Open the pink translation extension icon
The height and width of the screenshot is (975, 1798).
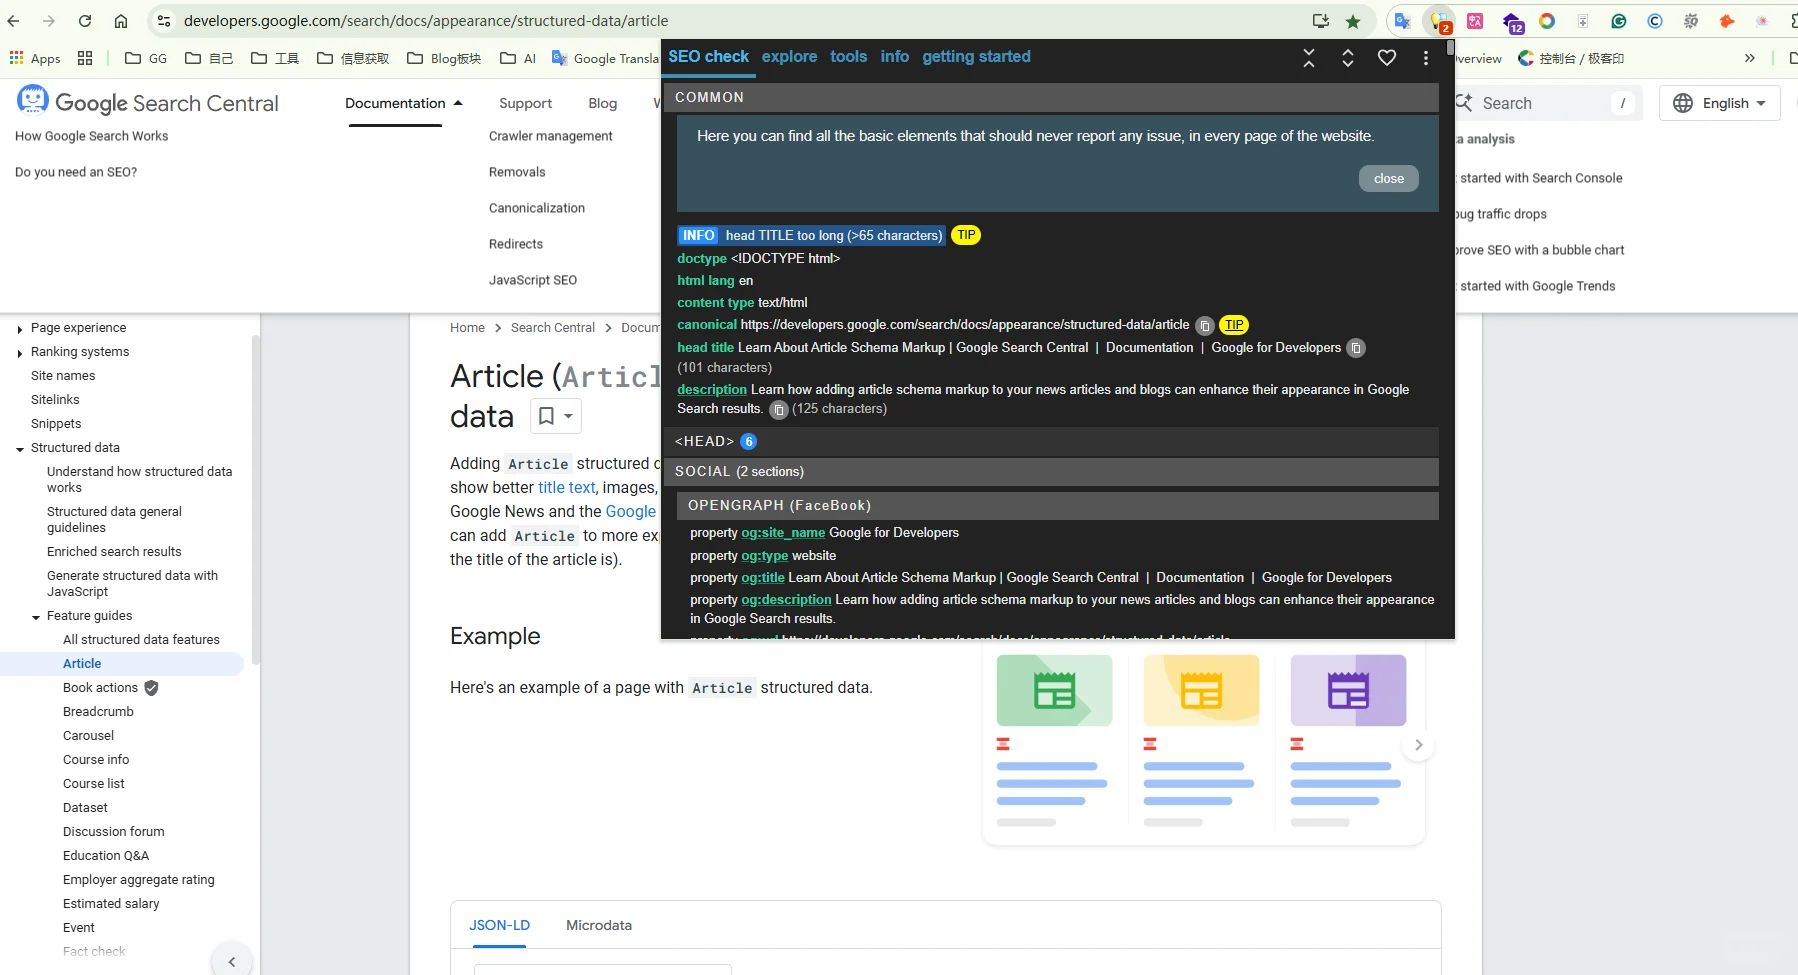coord(1475,21)
